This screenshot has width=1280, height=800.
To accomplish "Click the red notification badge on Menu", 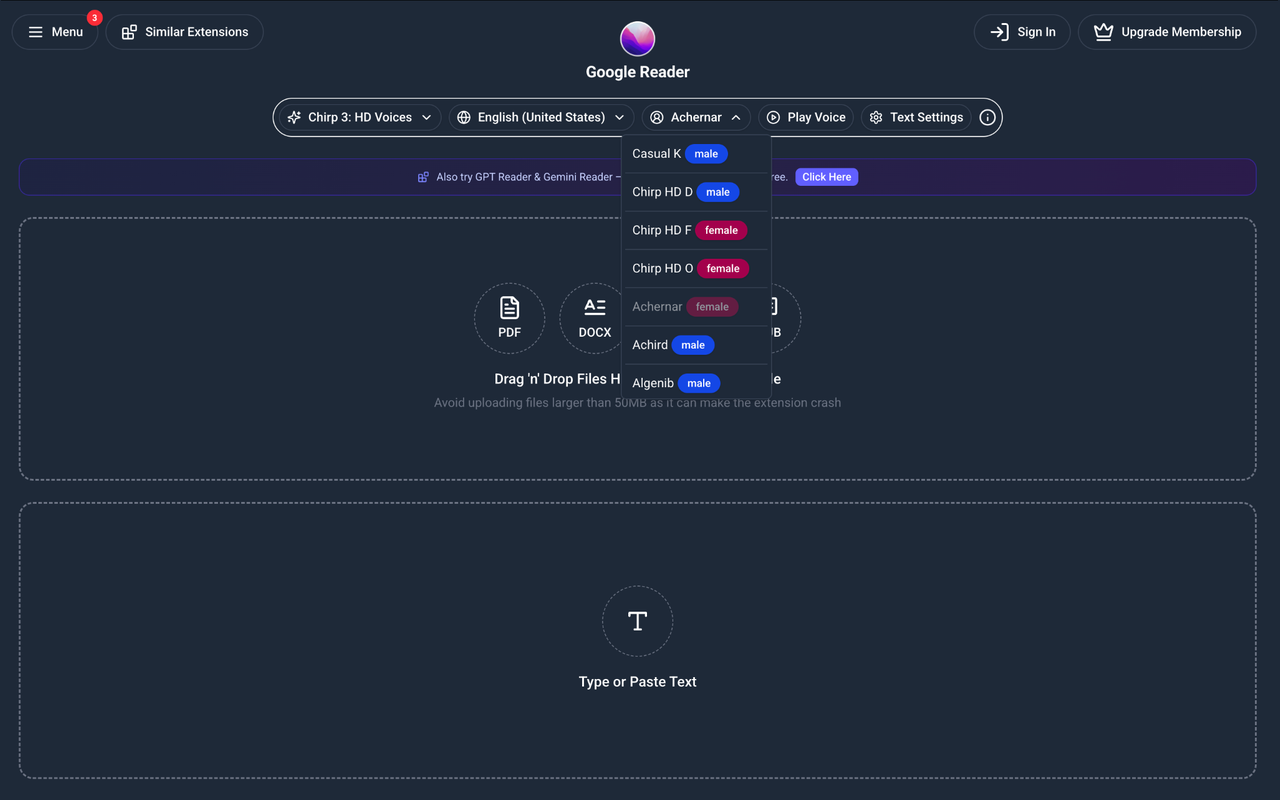I will click(x=94, y=18).
